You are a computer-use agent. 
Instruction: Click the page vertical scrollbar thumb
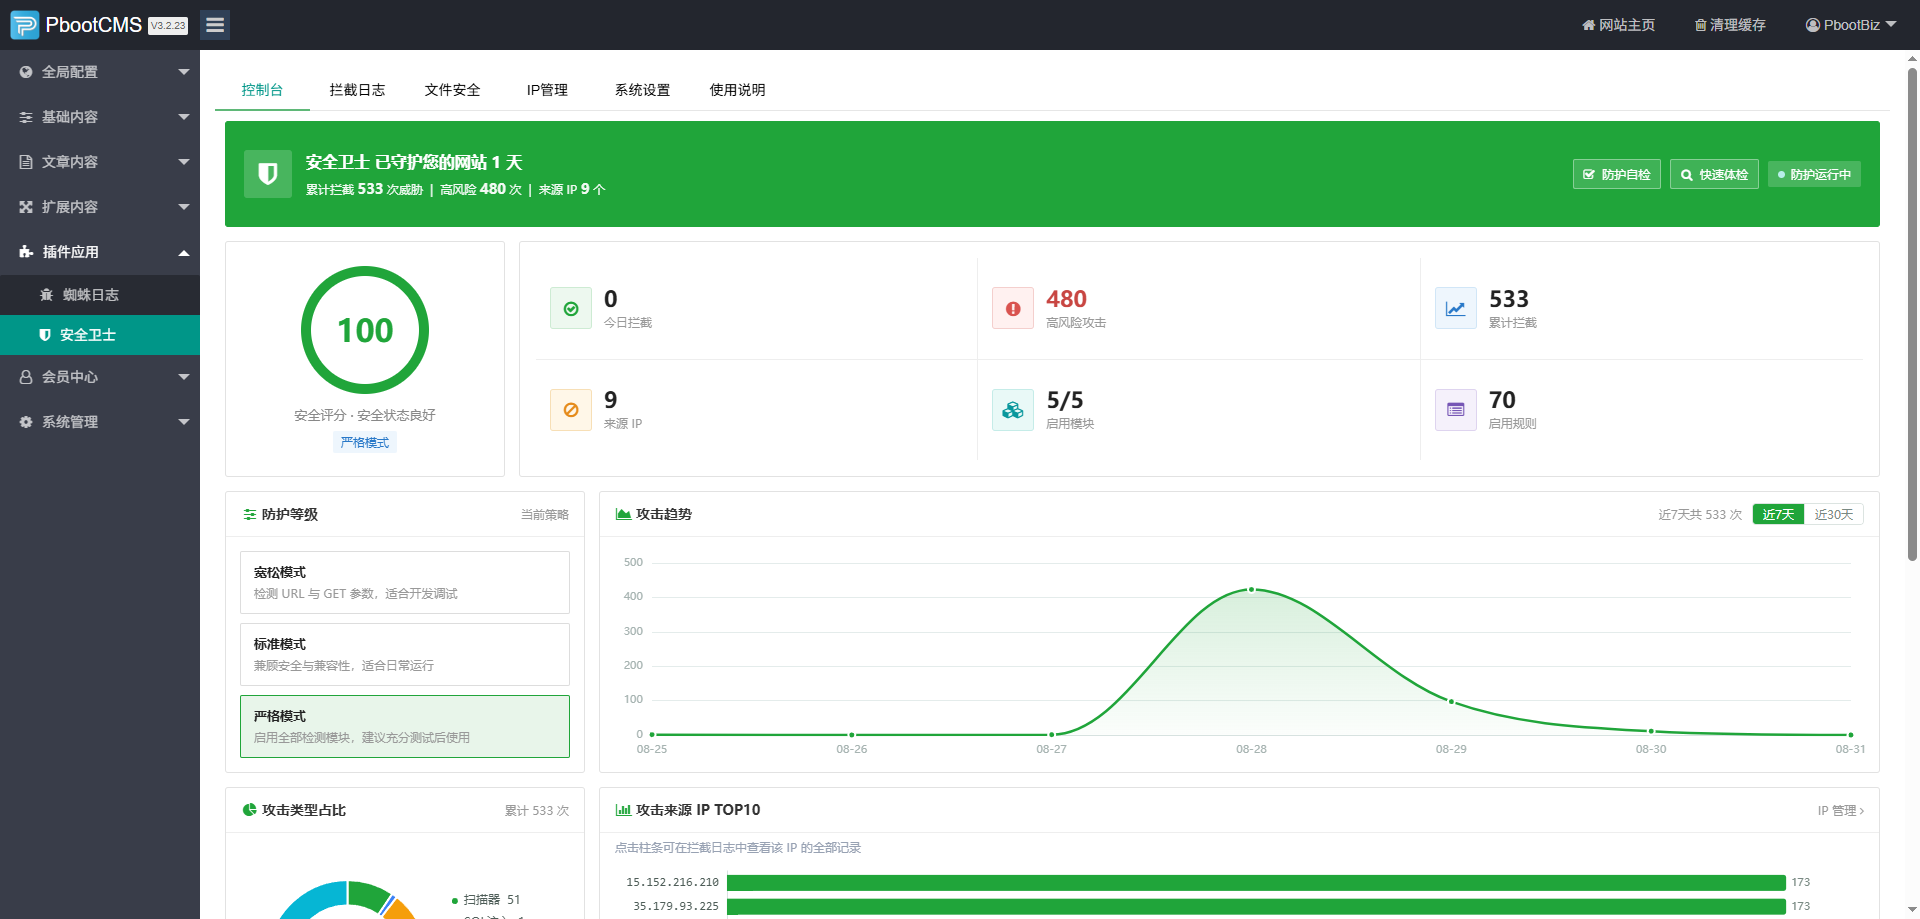[x=1912, y=314]
